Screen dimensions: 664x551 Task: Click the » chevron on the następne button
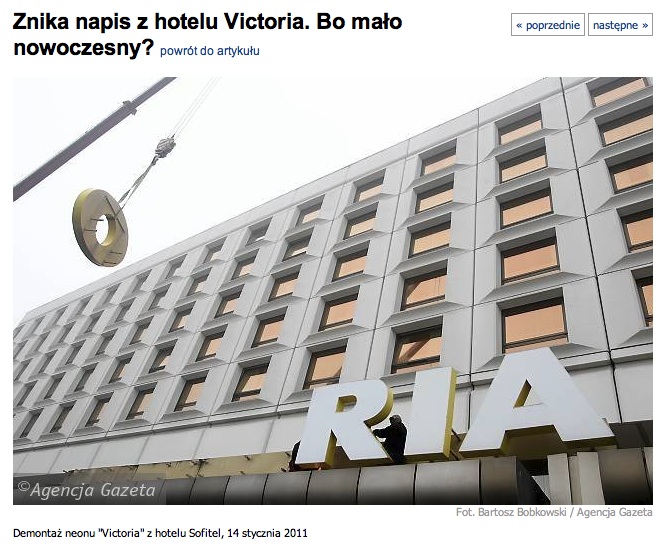[x=645, y=25]
